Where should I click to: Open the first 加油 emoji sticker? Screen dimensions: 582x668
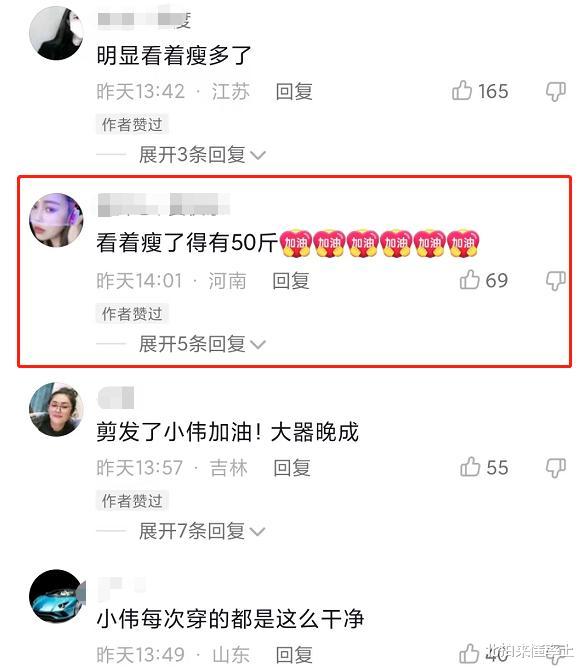(x=296, y=243)
